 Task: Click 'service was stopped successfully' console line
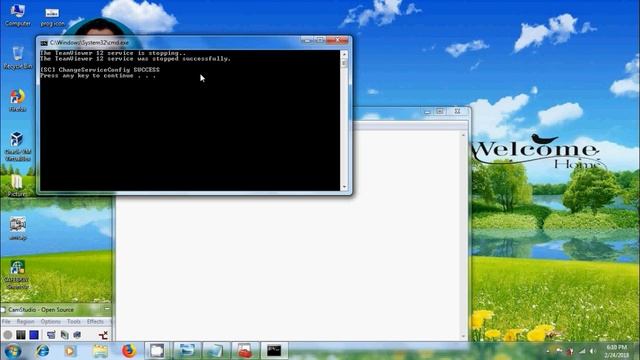[x=136, y=59]
